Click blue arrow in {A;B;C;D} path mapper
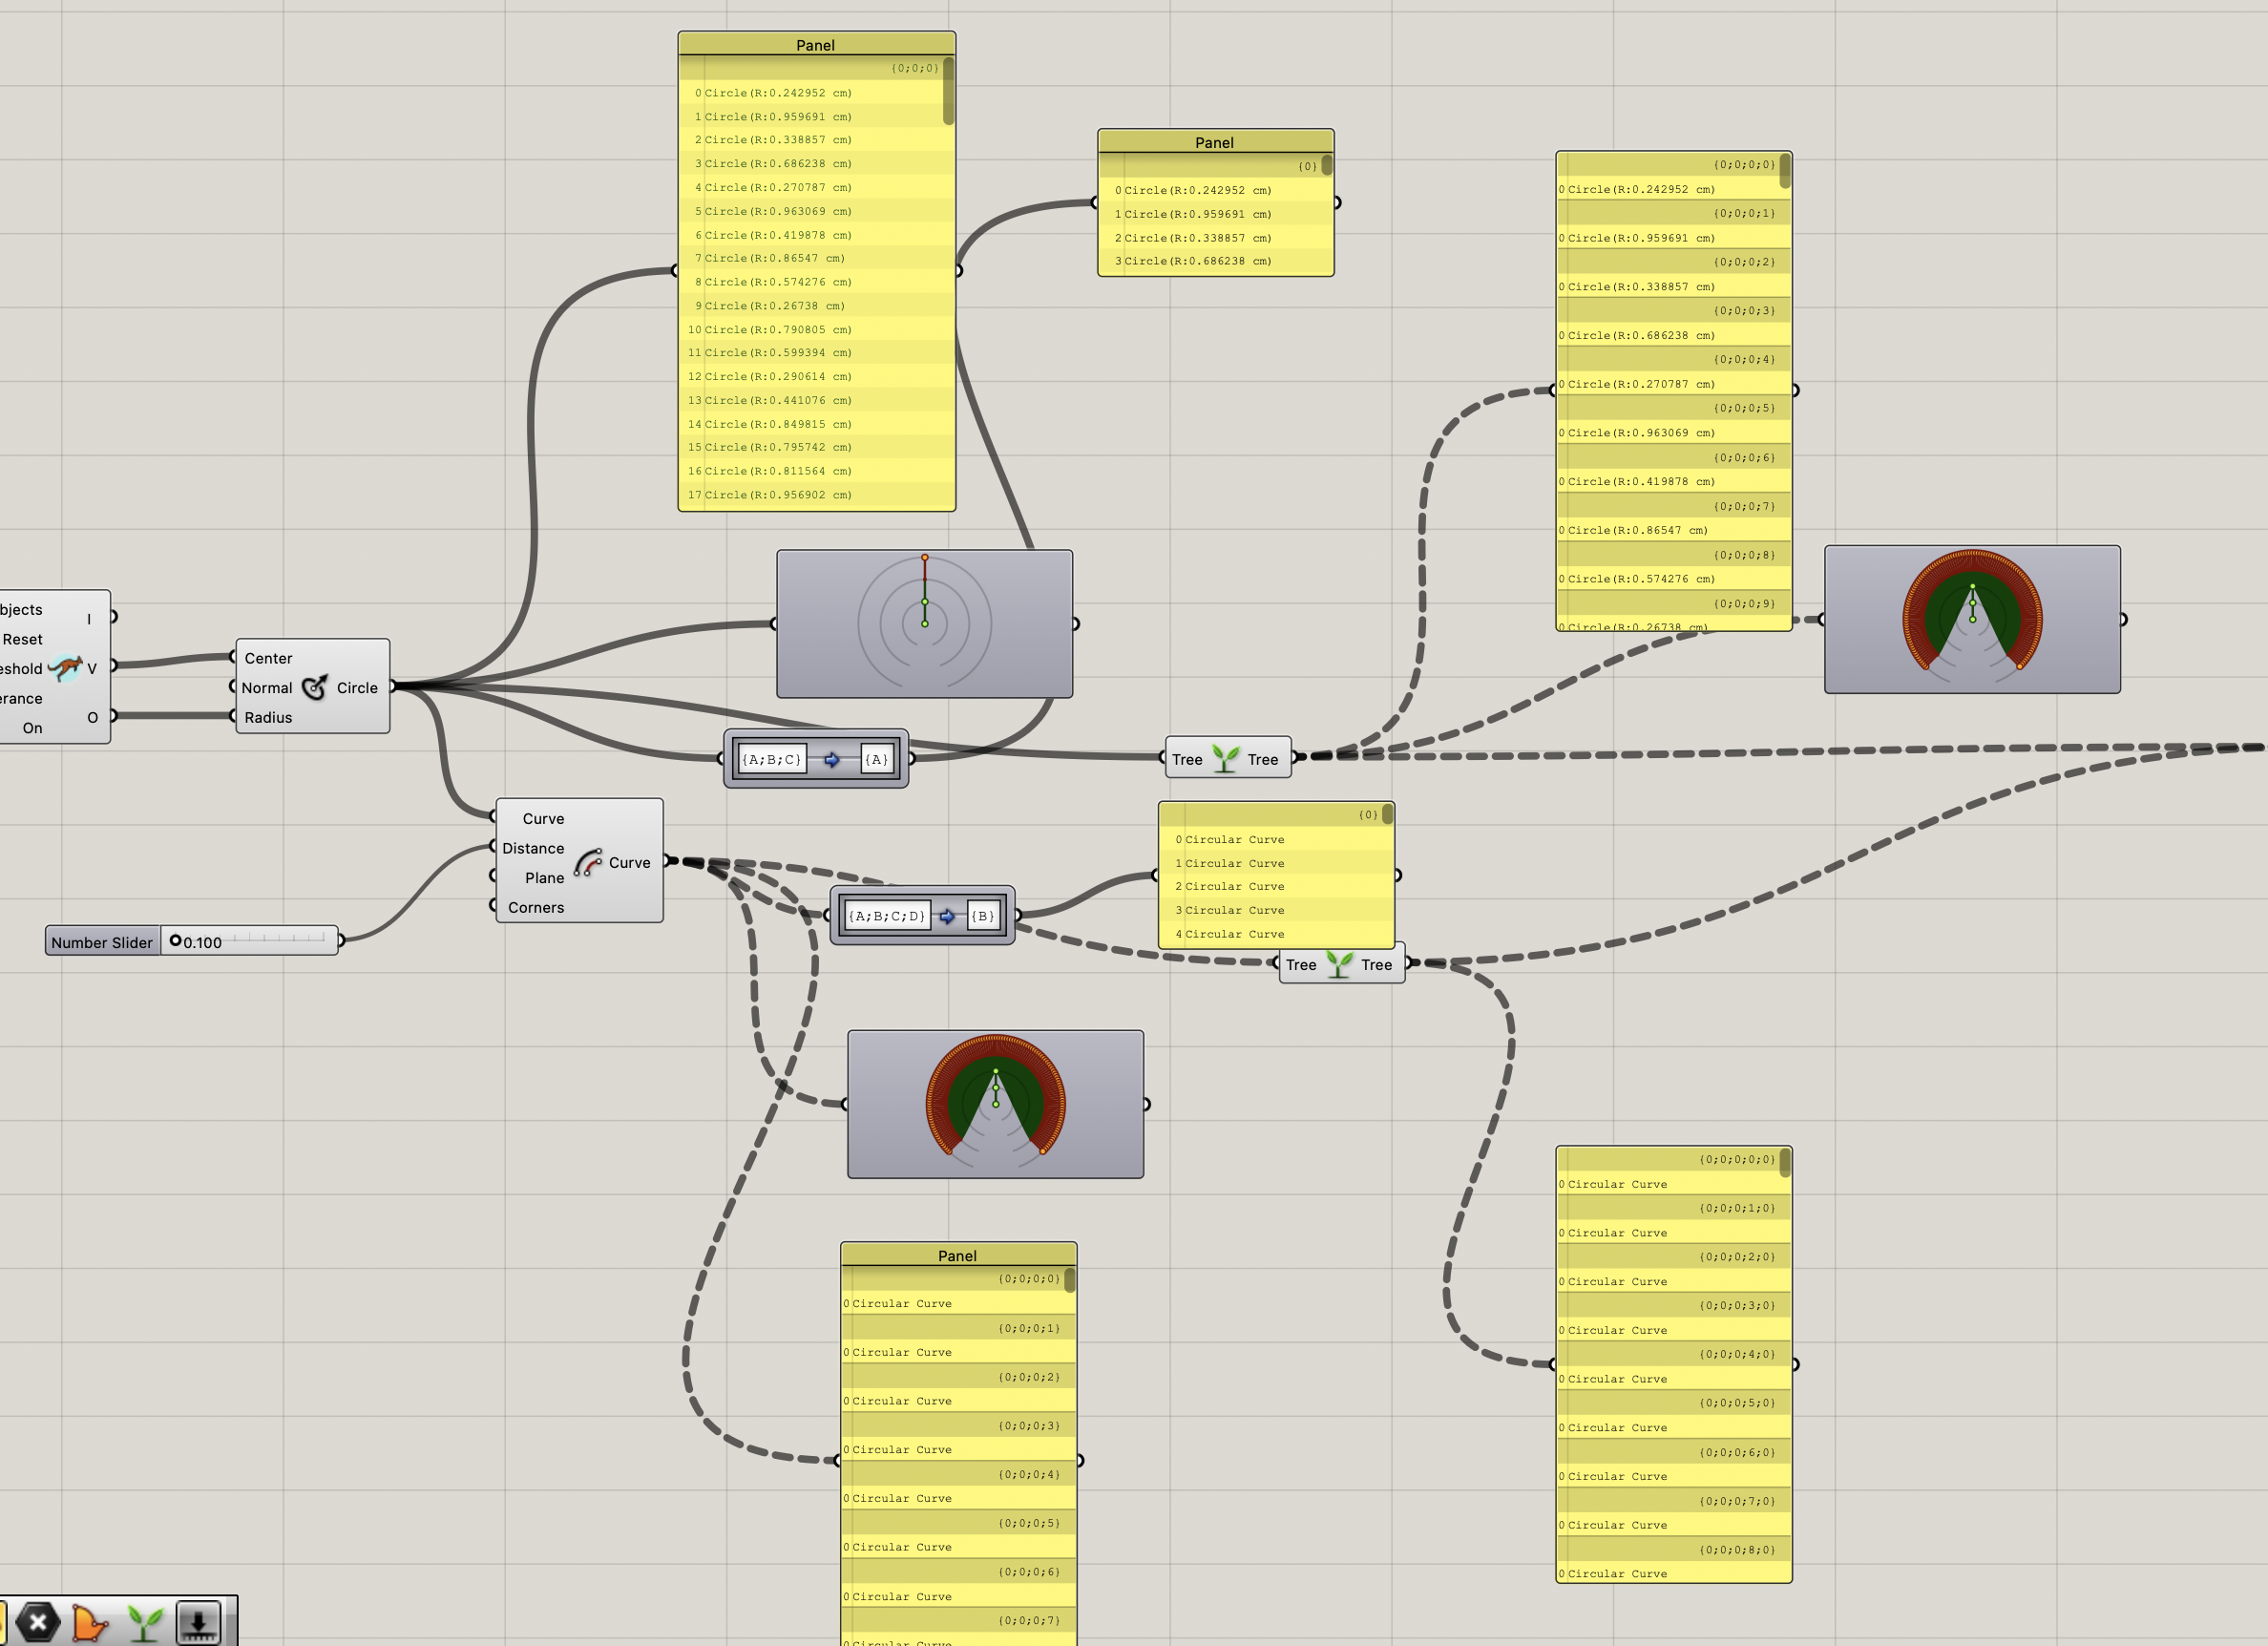Image resolution: width=2268 pixels, height=1646 pixels. click(x=947, y=916)
